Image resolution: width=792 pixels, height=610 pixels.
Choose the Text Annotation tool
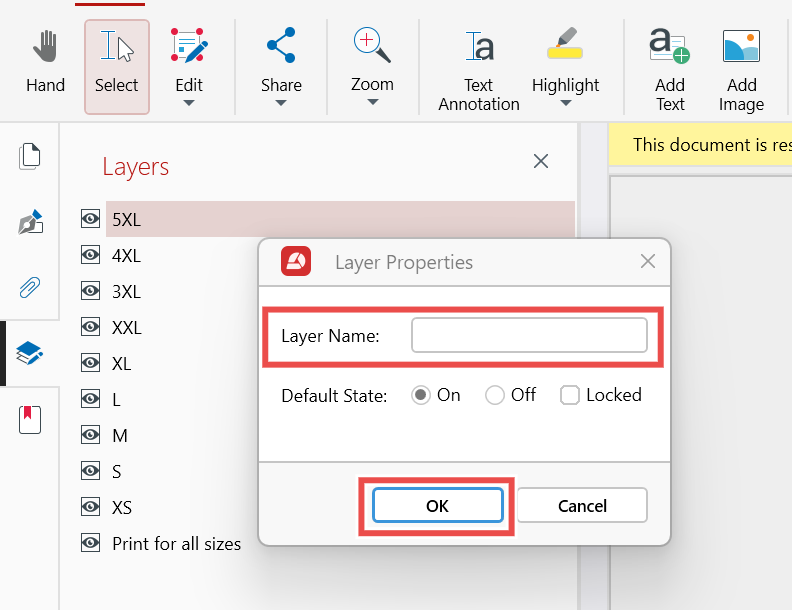479,68
